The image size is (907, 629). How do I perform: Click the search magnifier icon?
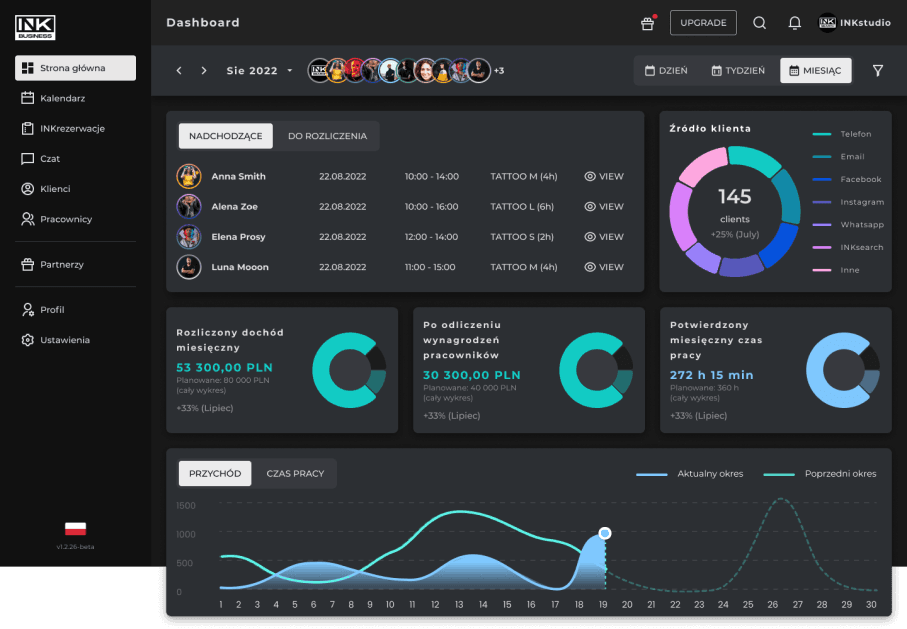pos(759,23)
